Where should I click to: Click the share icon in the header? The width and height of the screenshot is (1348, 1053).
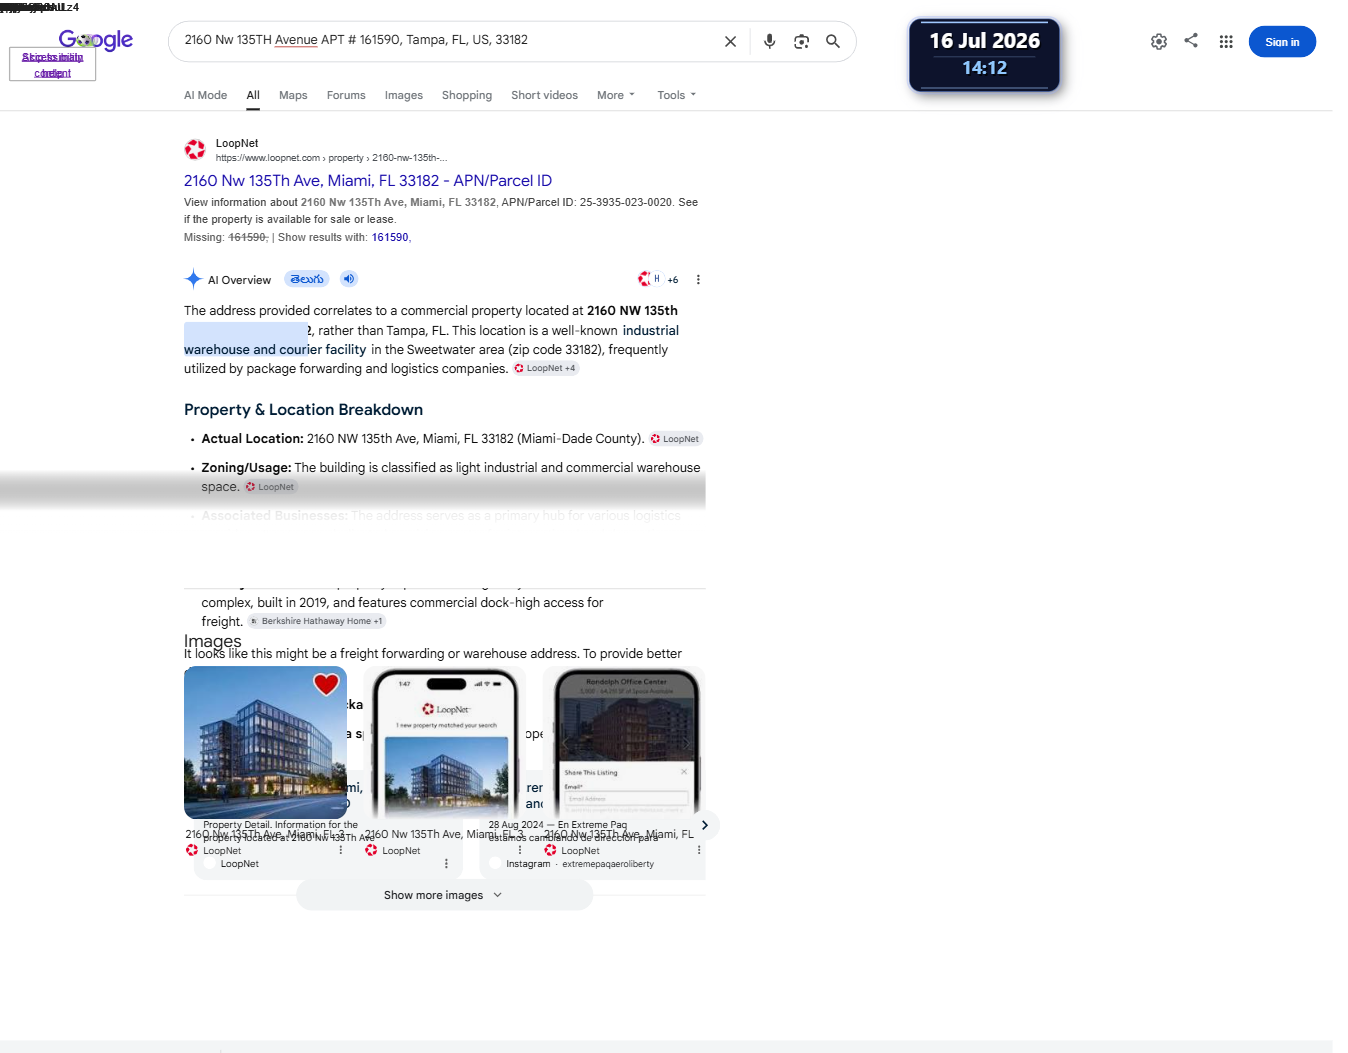[1191, 41]
